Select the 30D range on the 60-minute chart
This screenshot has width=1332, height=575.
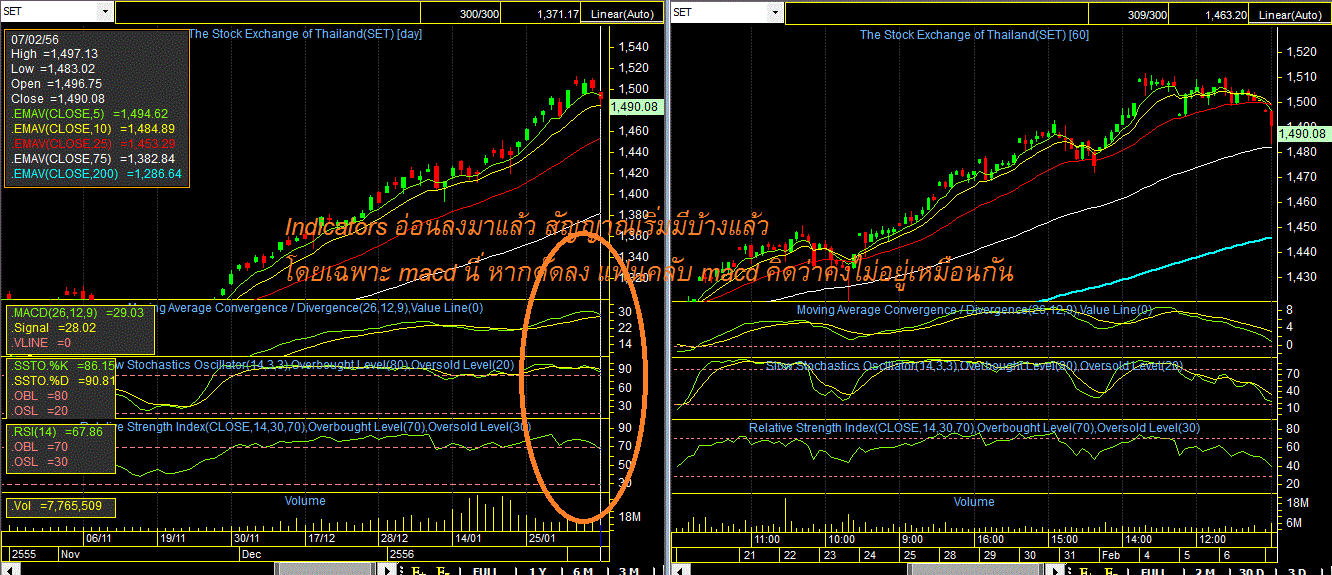[1250, 571]
